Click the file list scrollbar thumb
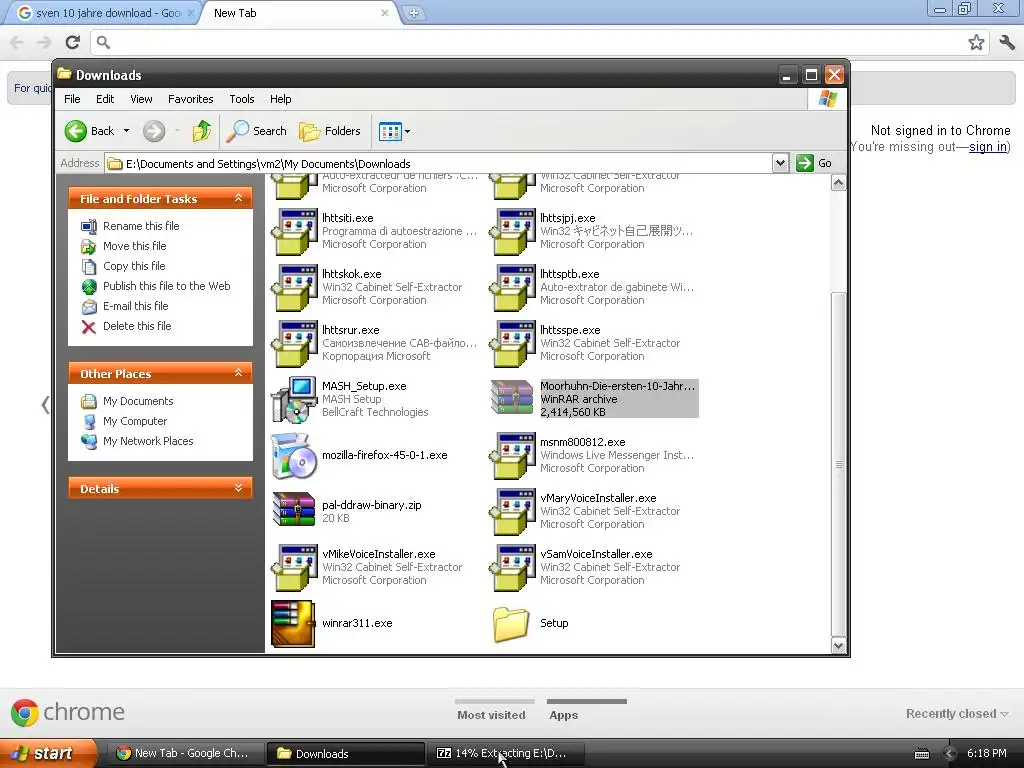 point(839,464)
